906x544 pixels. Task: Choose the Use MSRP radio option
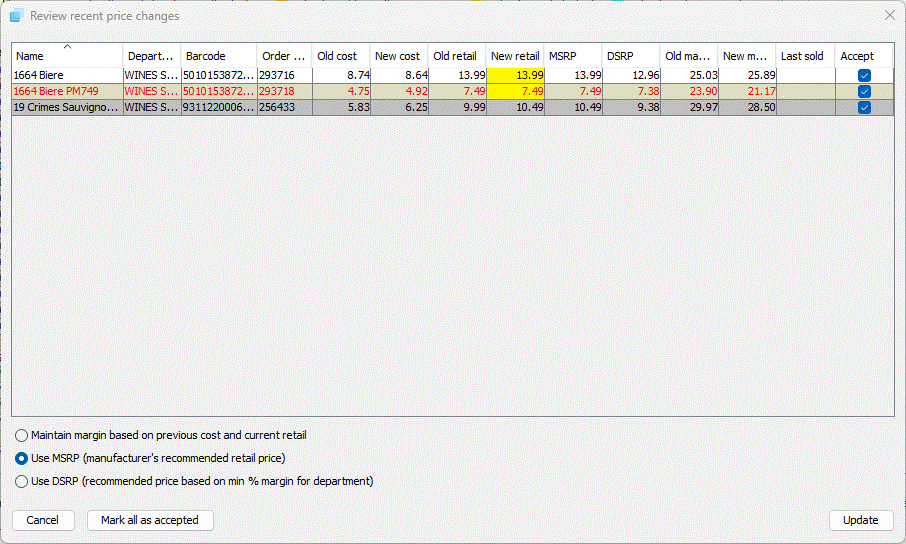pos(22,458)
